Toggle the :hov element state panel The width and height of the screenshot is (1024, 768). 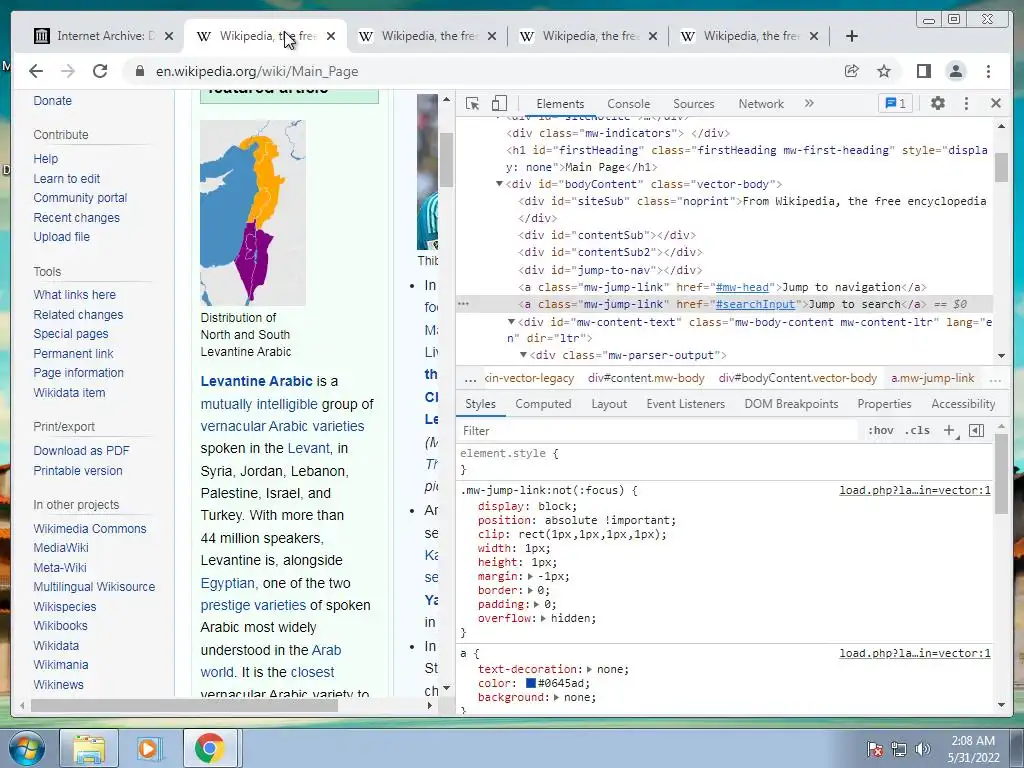pos(880,430)
